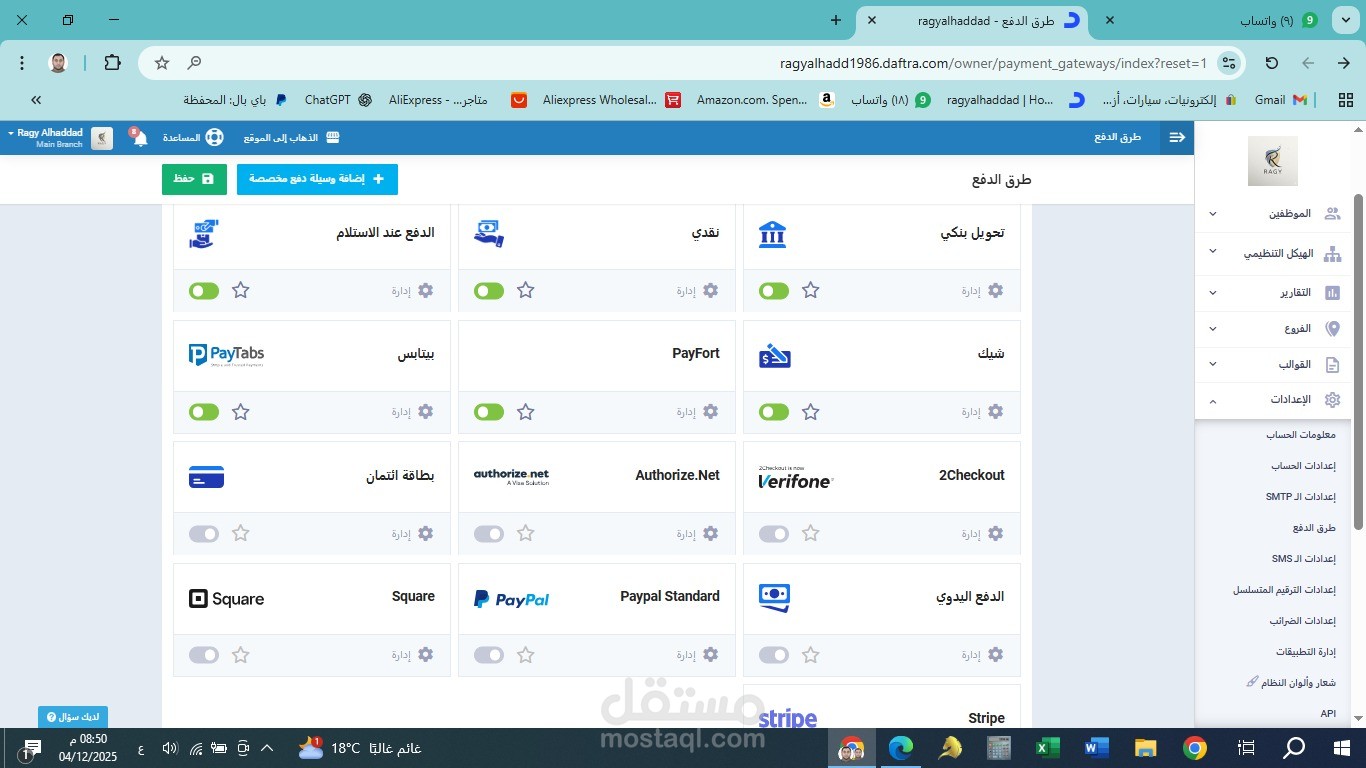This screenshot has width=1366, height=768.
Task: Click the Authorize.Net card star icon
Action: (526, 534)
